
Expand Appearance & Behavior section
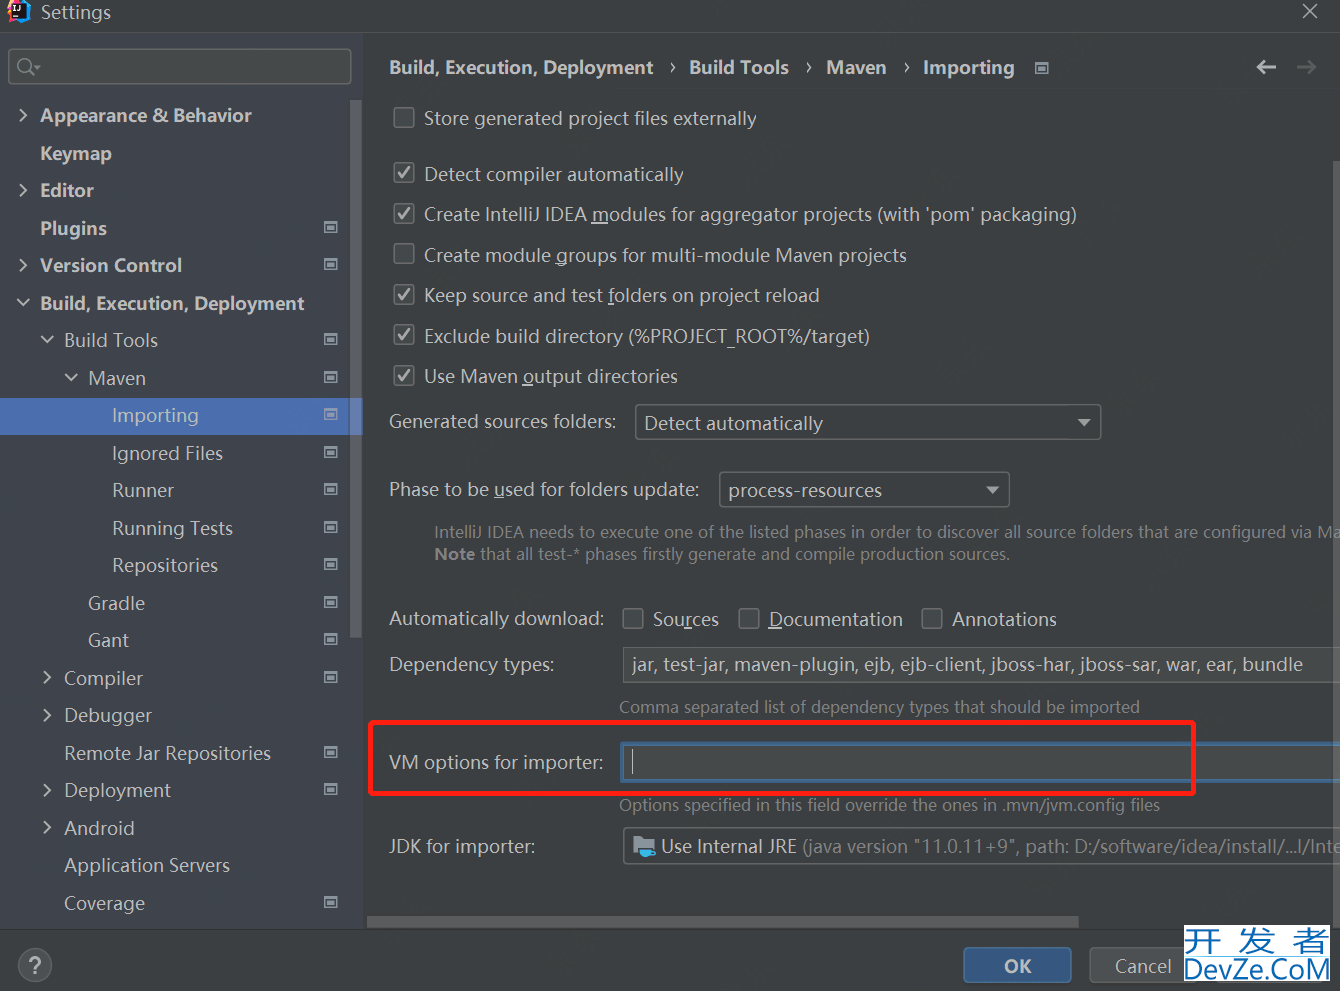(23, 115)
